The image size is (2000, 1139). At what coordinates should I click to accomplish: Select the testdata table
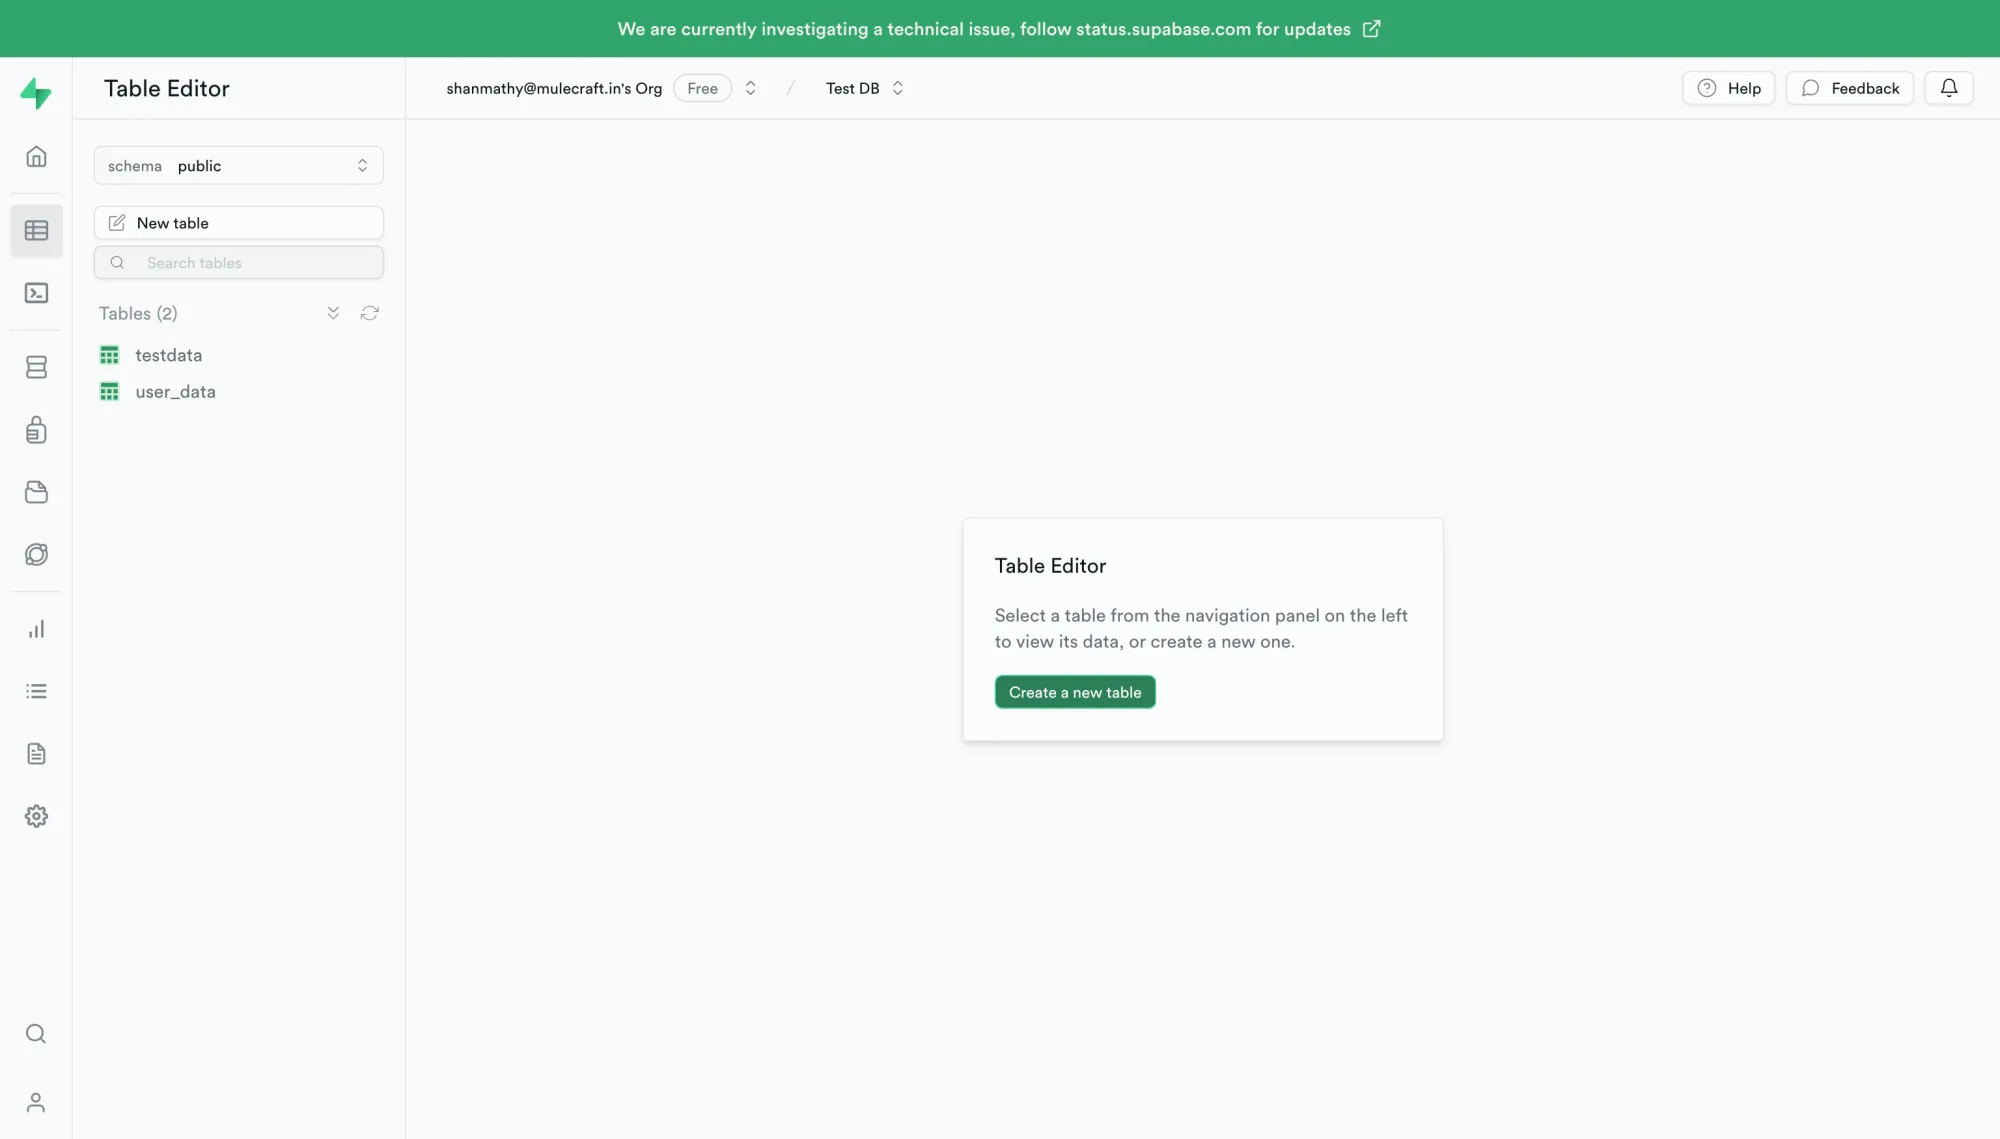pyautogui.click(x=168, y=355)
